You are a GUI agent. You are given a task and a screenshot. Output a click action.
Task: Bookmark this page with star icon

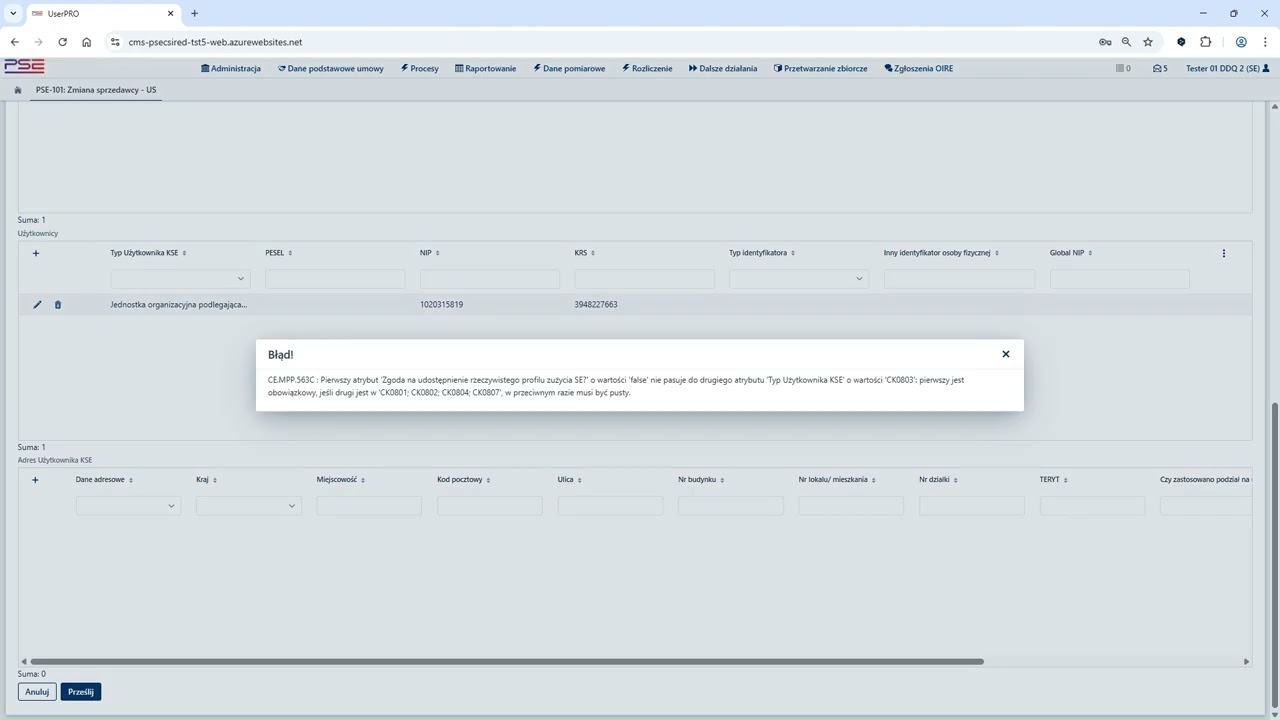(x=1148, y=42)
